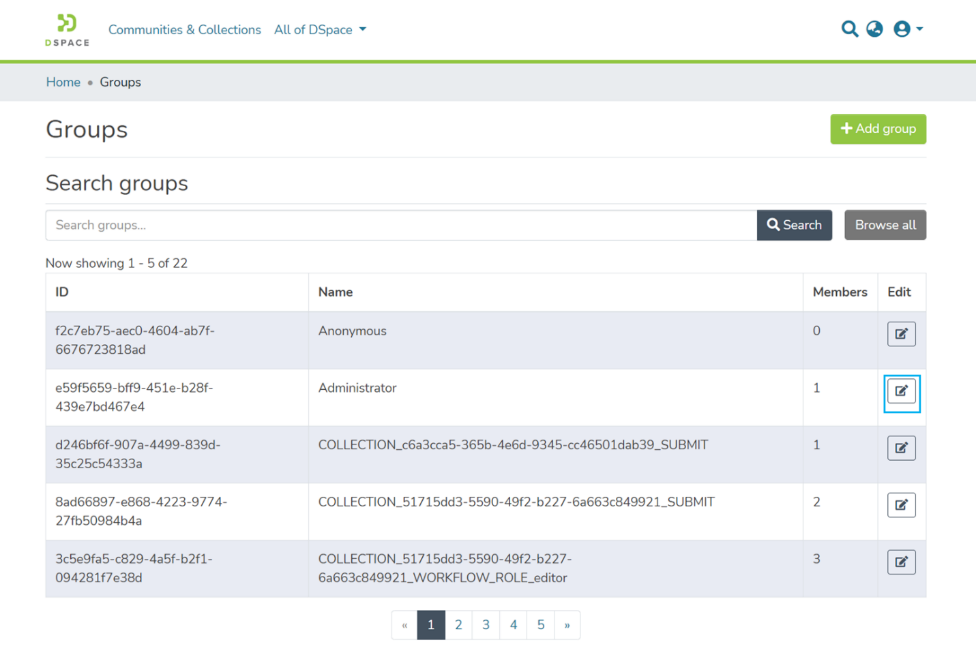This screenshot has width=976, height=655.
Task: Open Communities & Collections menu
Action: tap(184, 30)
